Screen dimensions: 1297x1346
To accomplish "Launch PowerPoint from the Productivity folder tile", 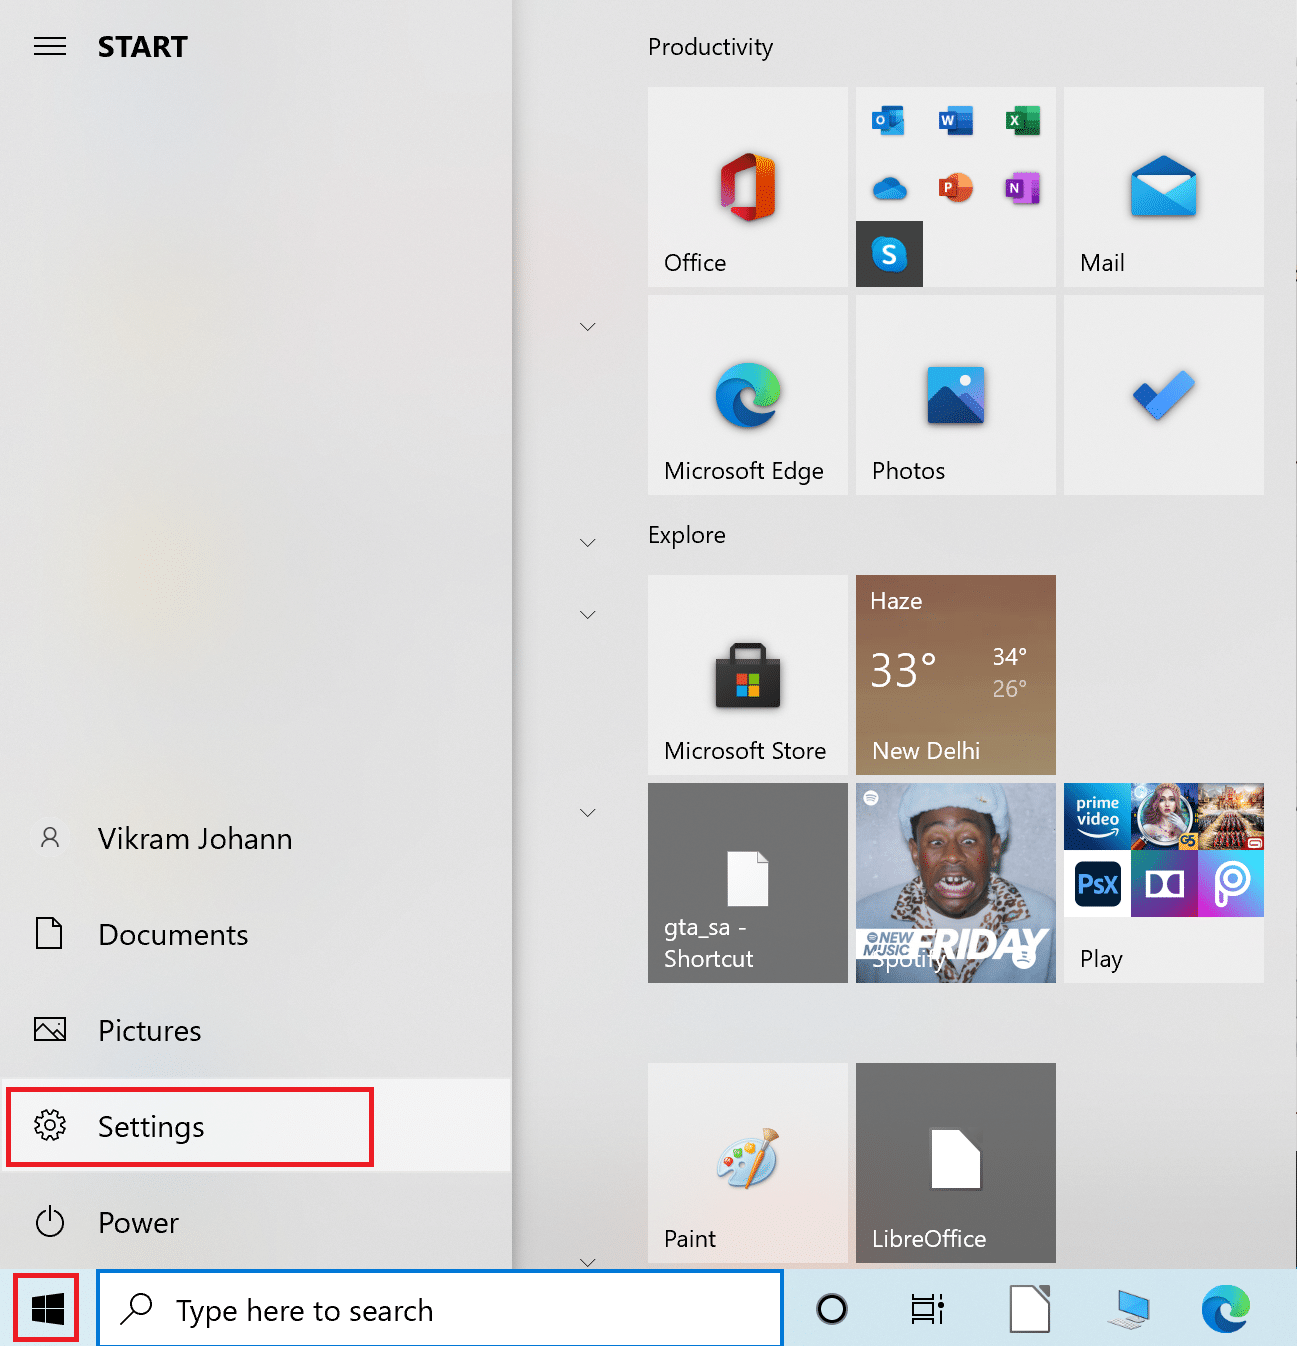I will [x=956, y=187].
